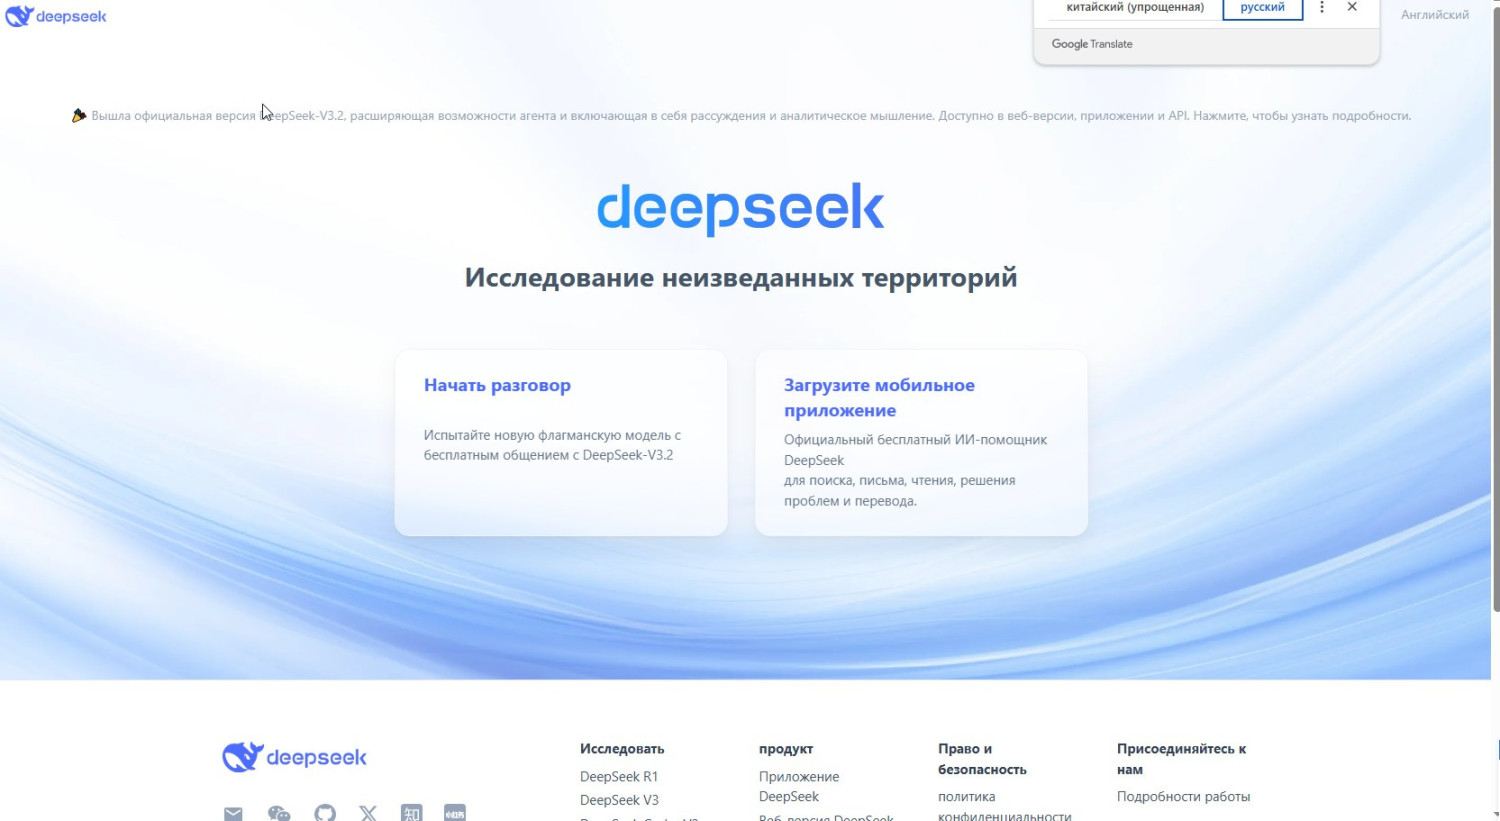Open "Приложение DeepSeek" footer link
Screen dimensions: 1500x821
click(798, 786)
